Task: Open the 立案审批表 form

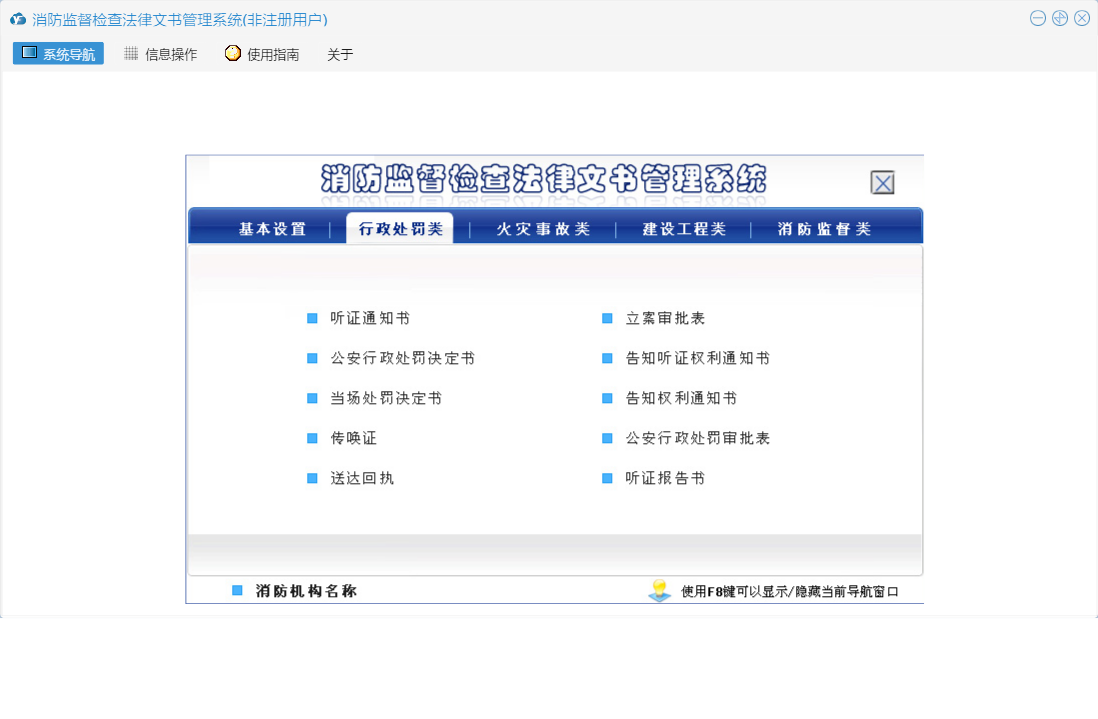Action: 665,318
